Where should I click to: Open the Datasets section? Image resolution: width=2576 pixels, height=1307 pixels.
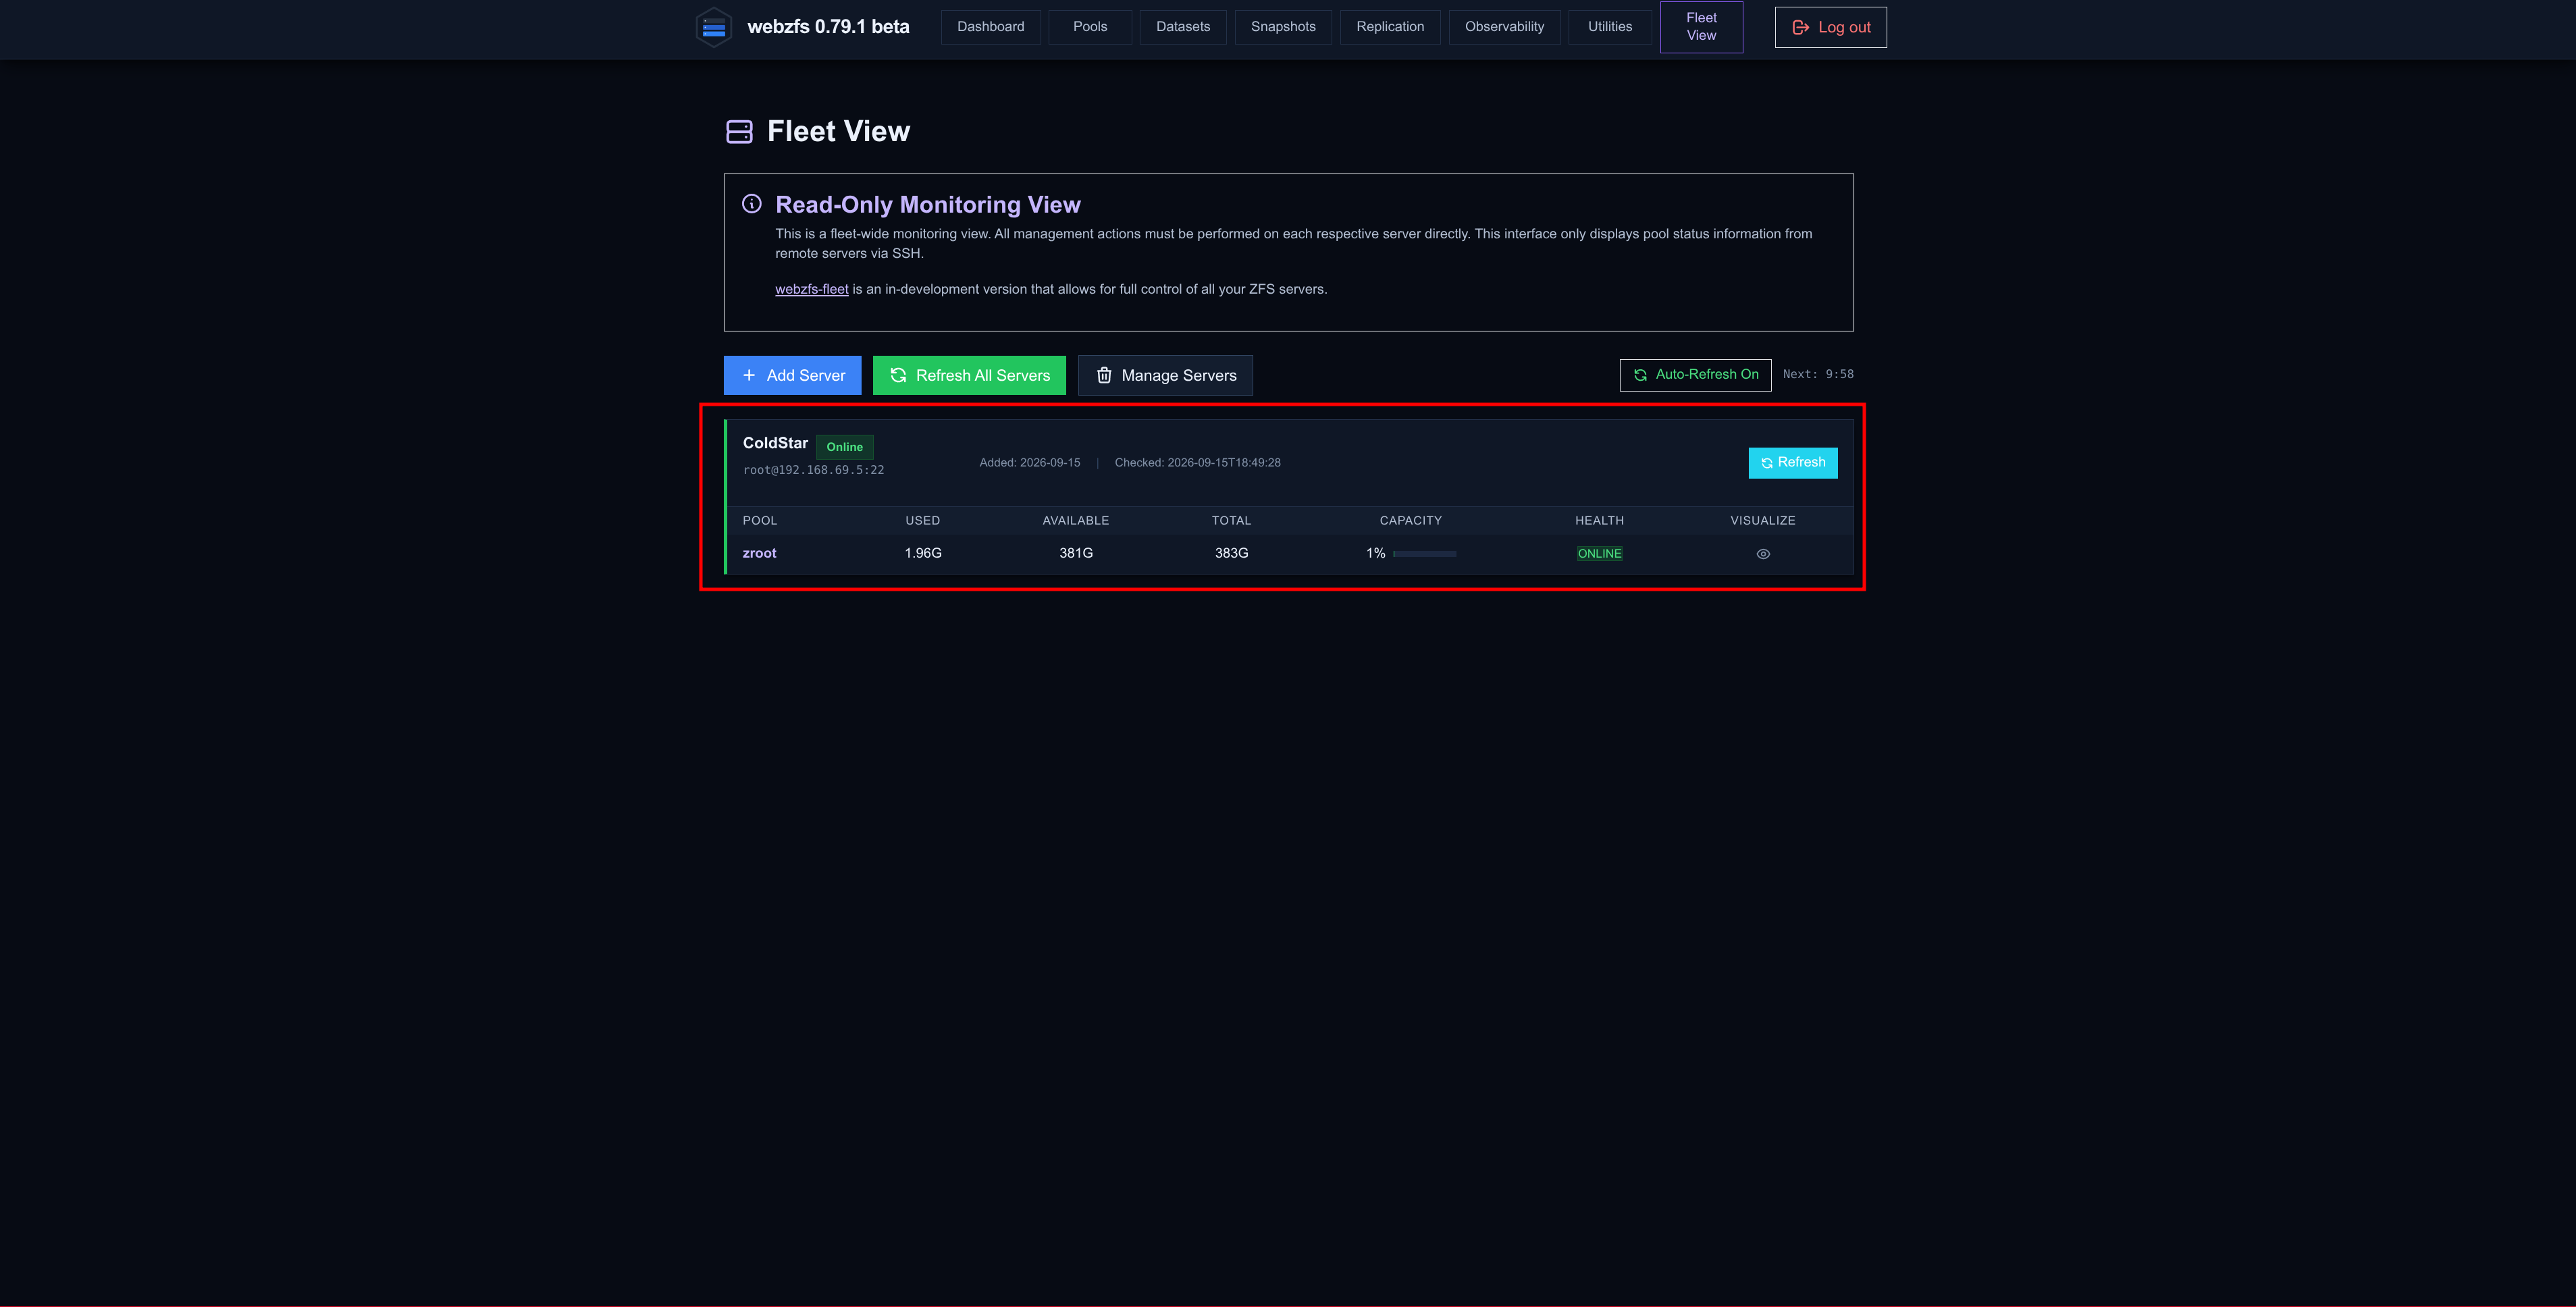[1183, 27]
